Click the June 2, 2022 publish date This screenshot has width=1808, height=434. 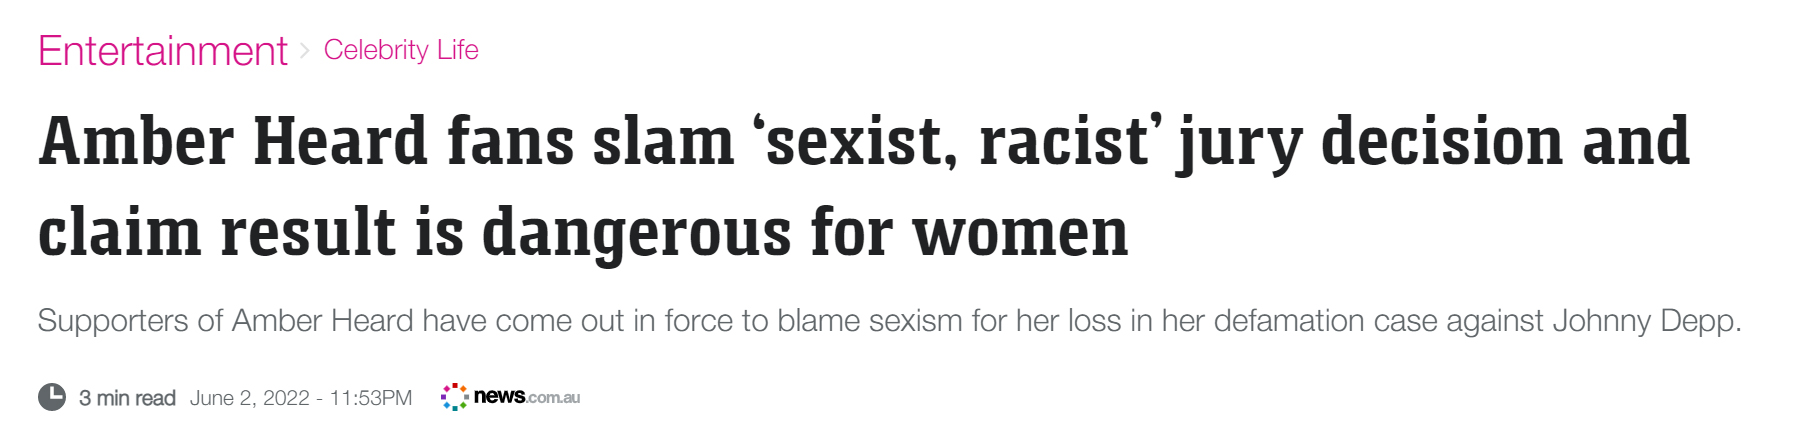(250, 398)
